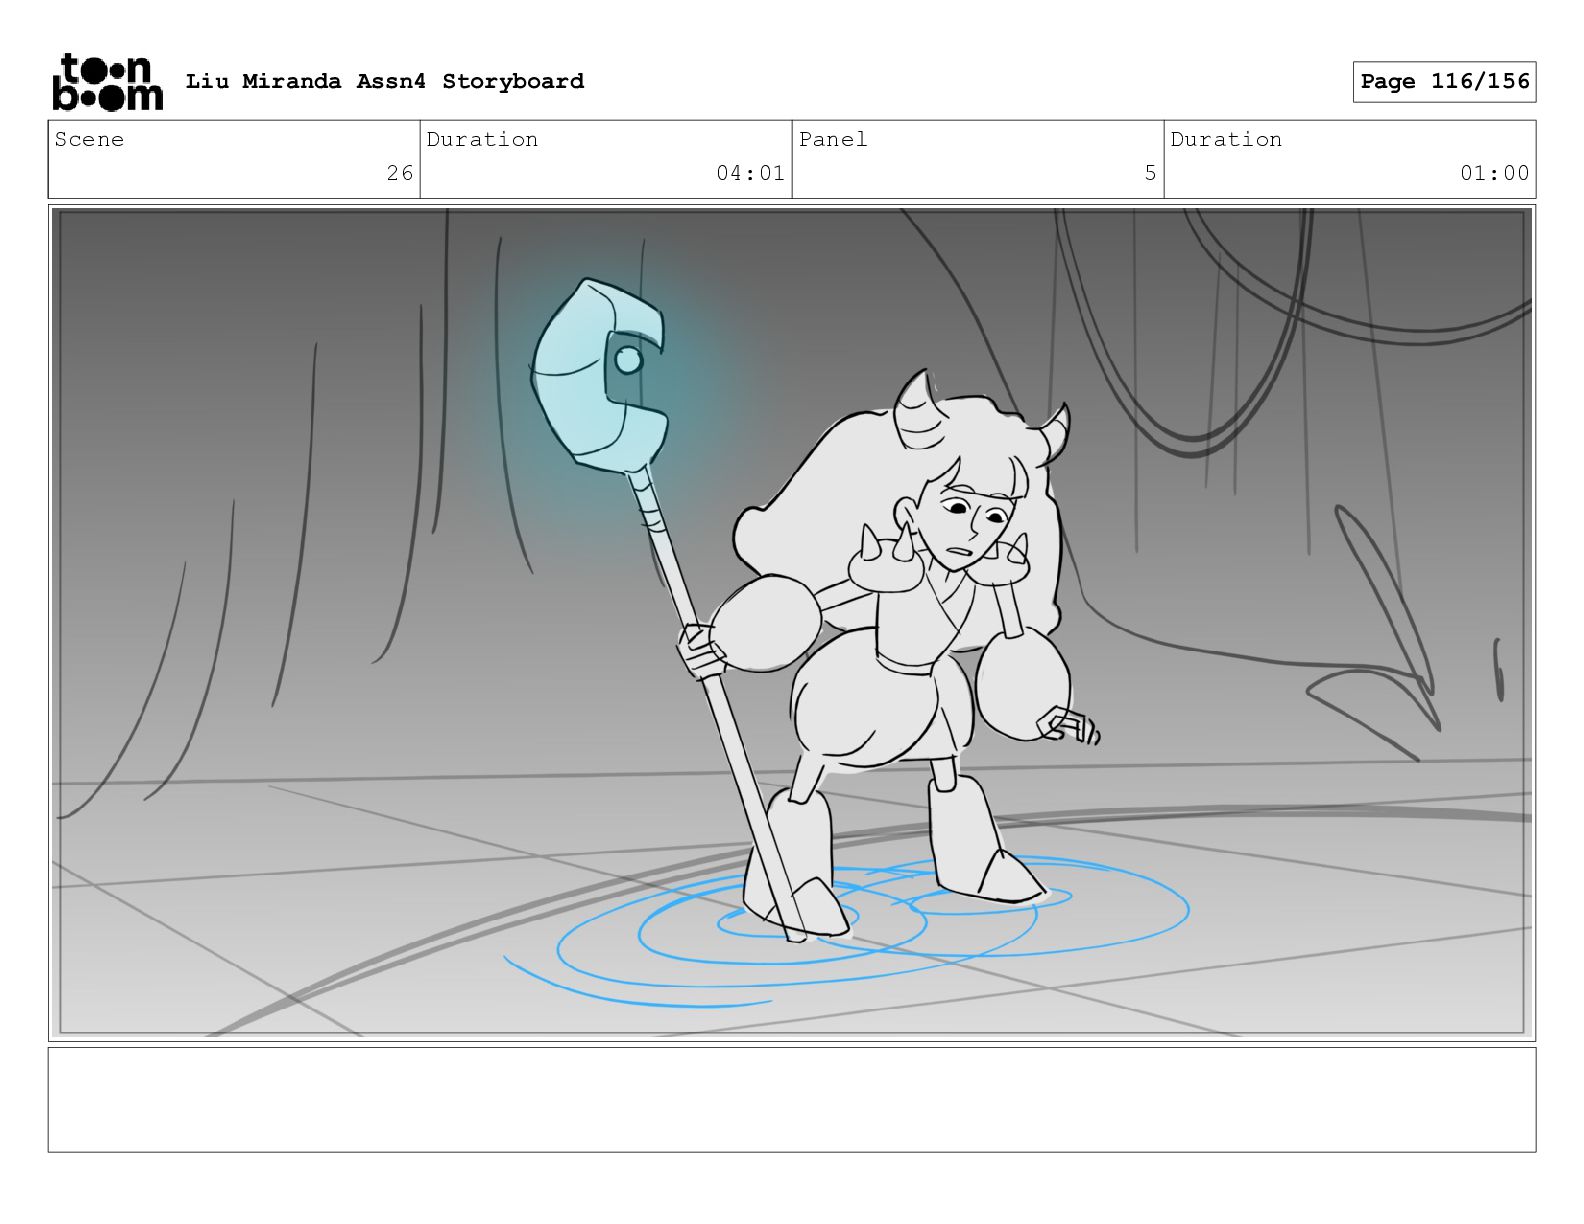This screenshot has width=1584, height=1224.
Task: Select the scene number '26'
Action: 400,173
